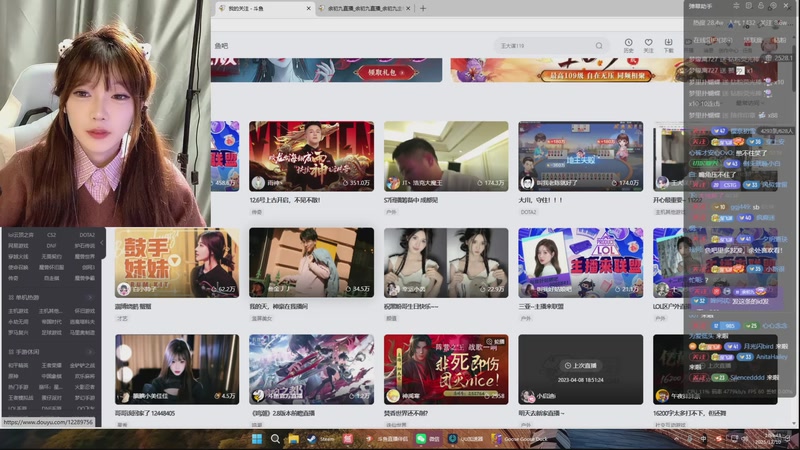
Task: Click the streamer avatar on 雨神 card
Action: [x=258, y=183]
